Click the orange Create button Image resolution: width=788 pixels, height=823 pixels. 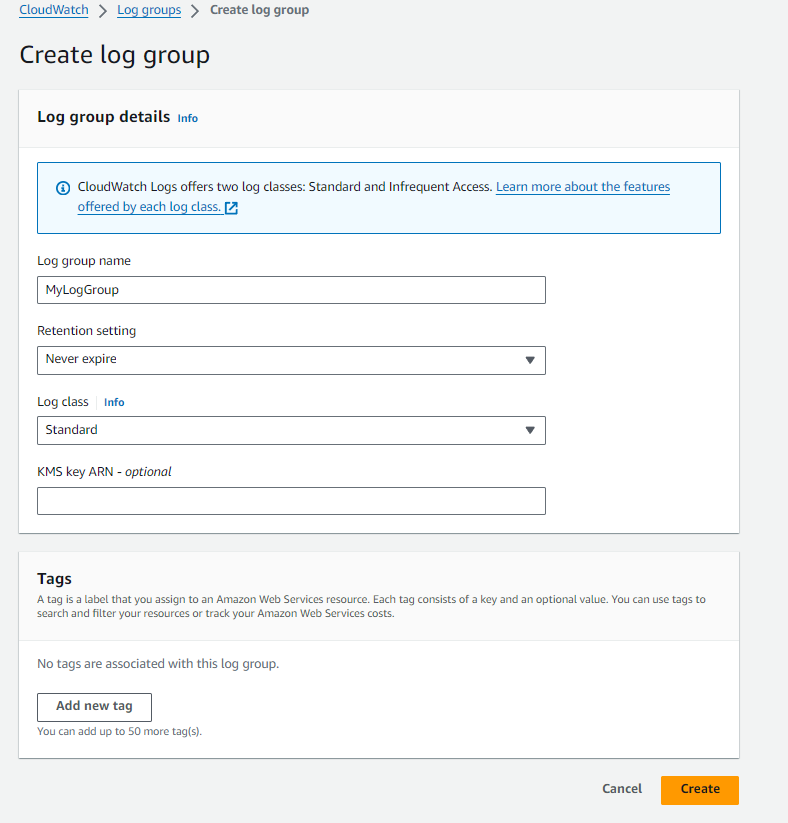click(699, 789)
